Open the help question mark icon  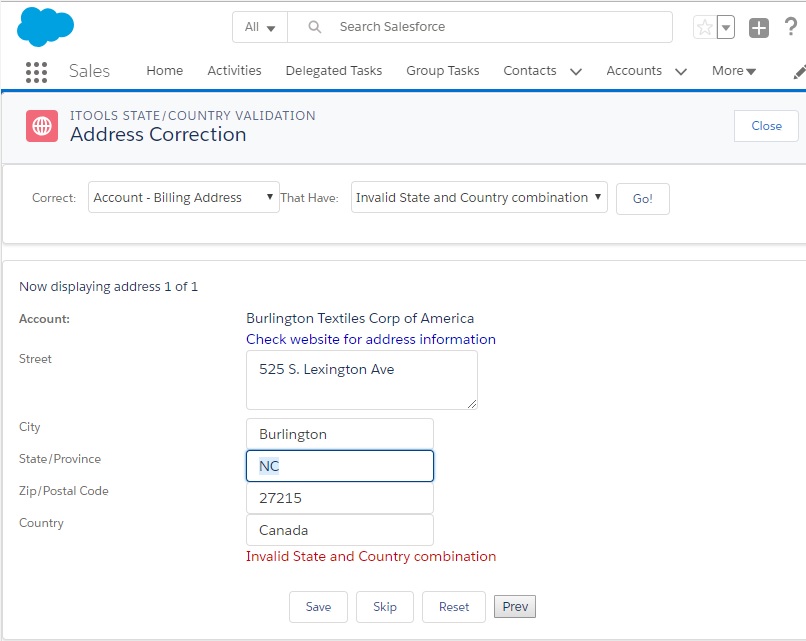click(x=791, y=27)
